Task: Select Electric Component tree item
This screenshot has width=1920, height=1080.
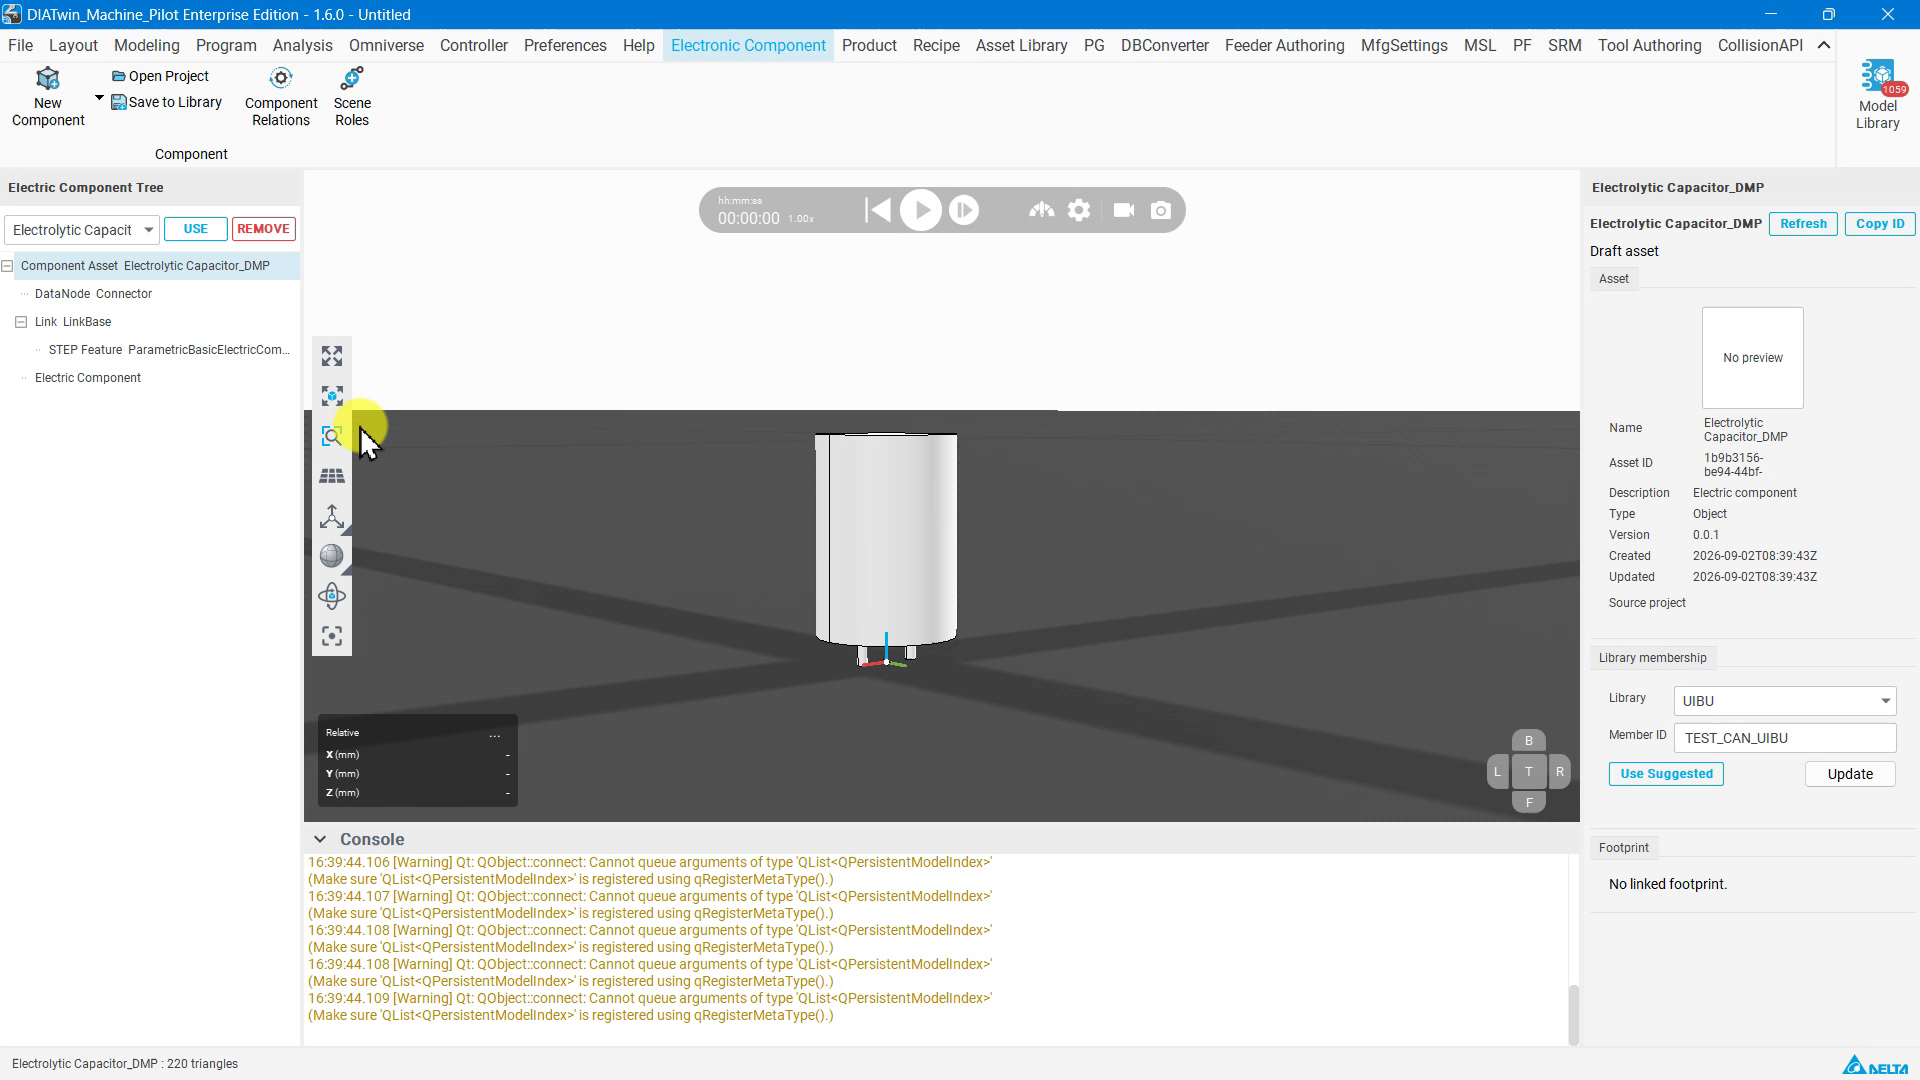Action: 88,378
